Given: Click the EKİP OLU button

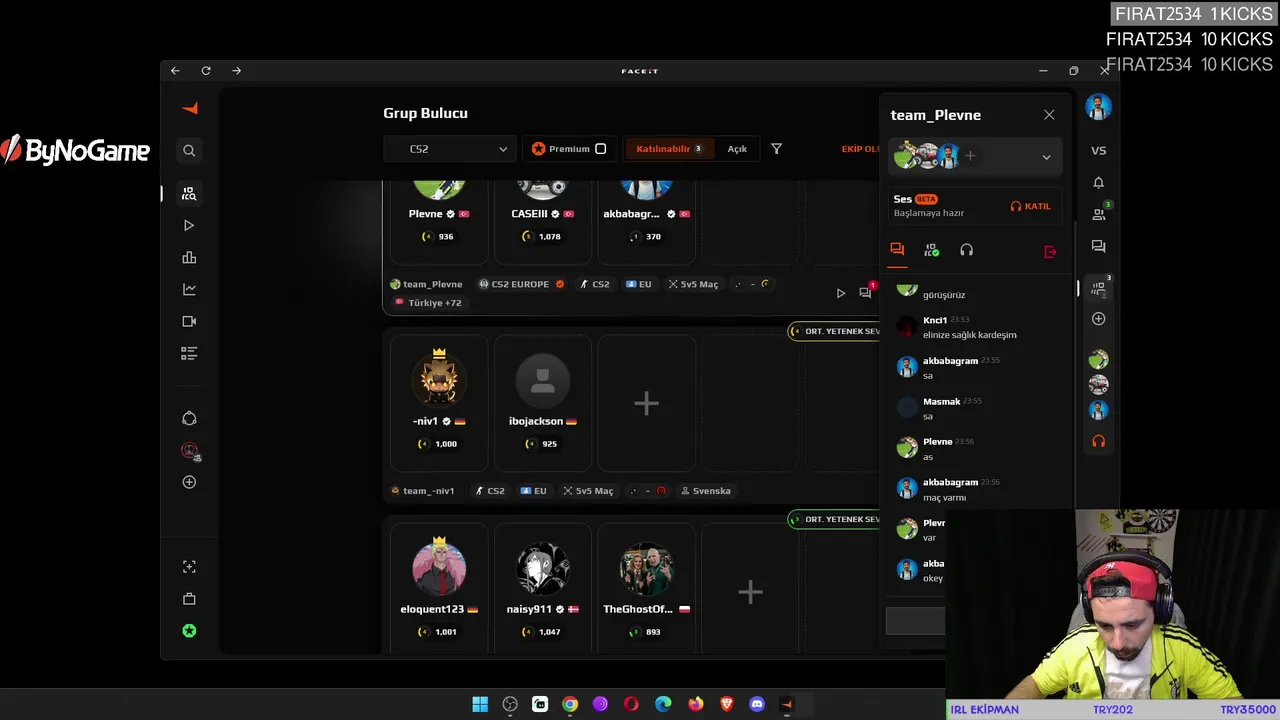Looking at the screenshot, I should coord(860,149).
